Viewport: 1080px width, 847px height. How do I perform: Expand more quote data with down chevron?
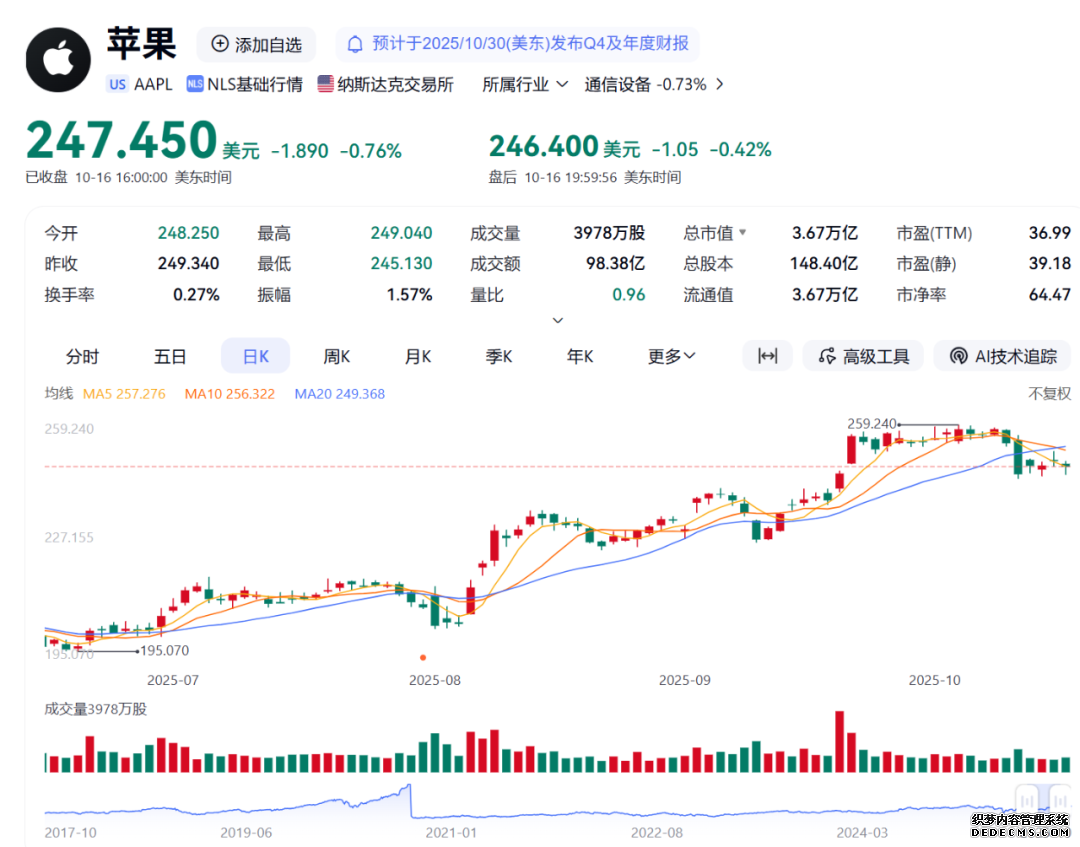click(558, 320)
